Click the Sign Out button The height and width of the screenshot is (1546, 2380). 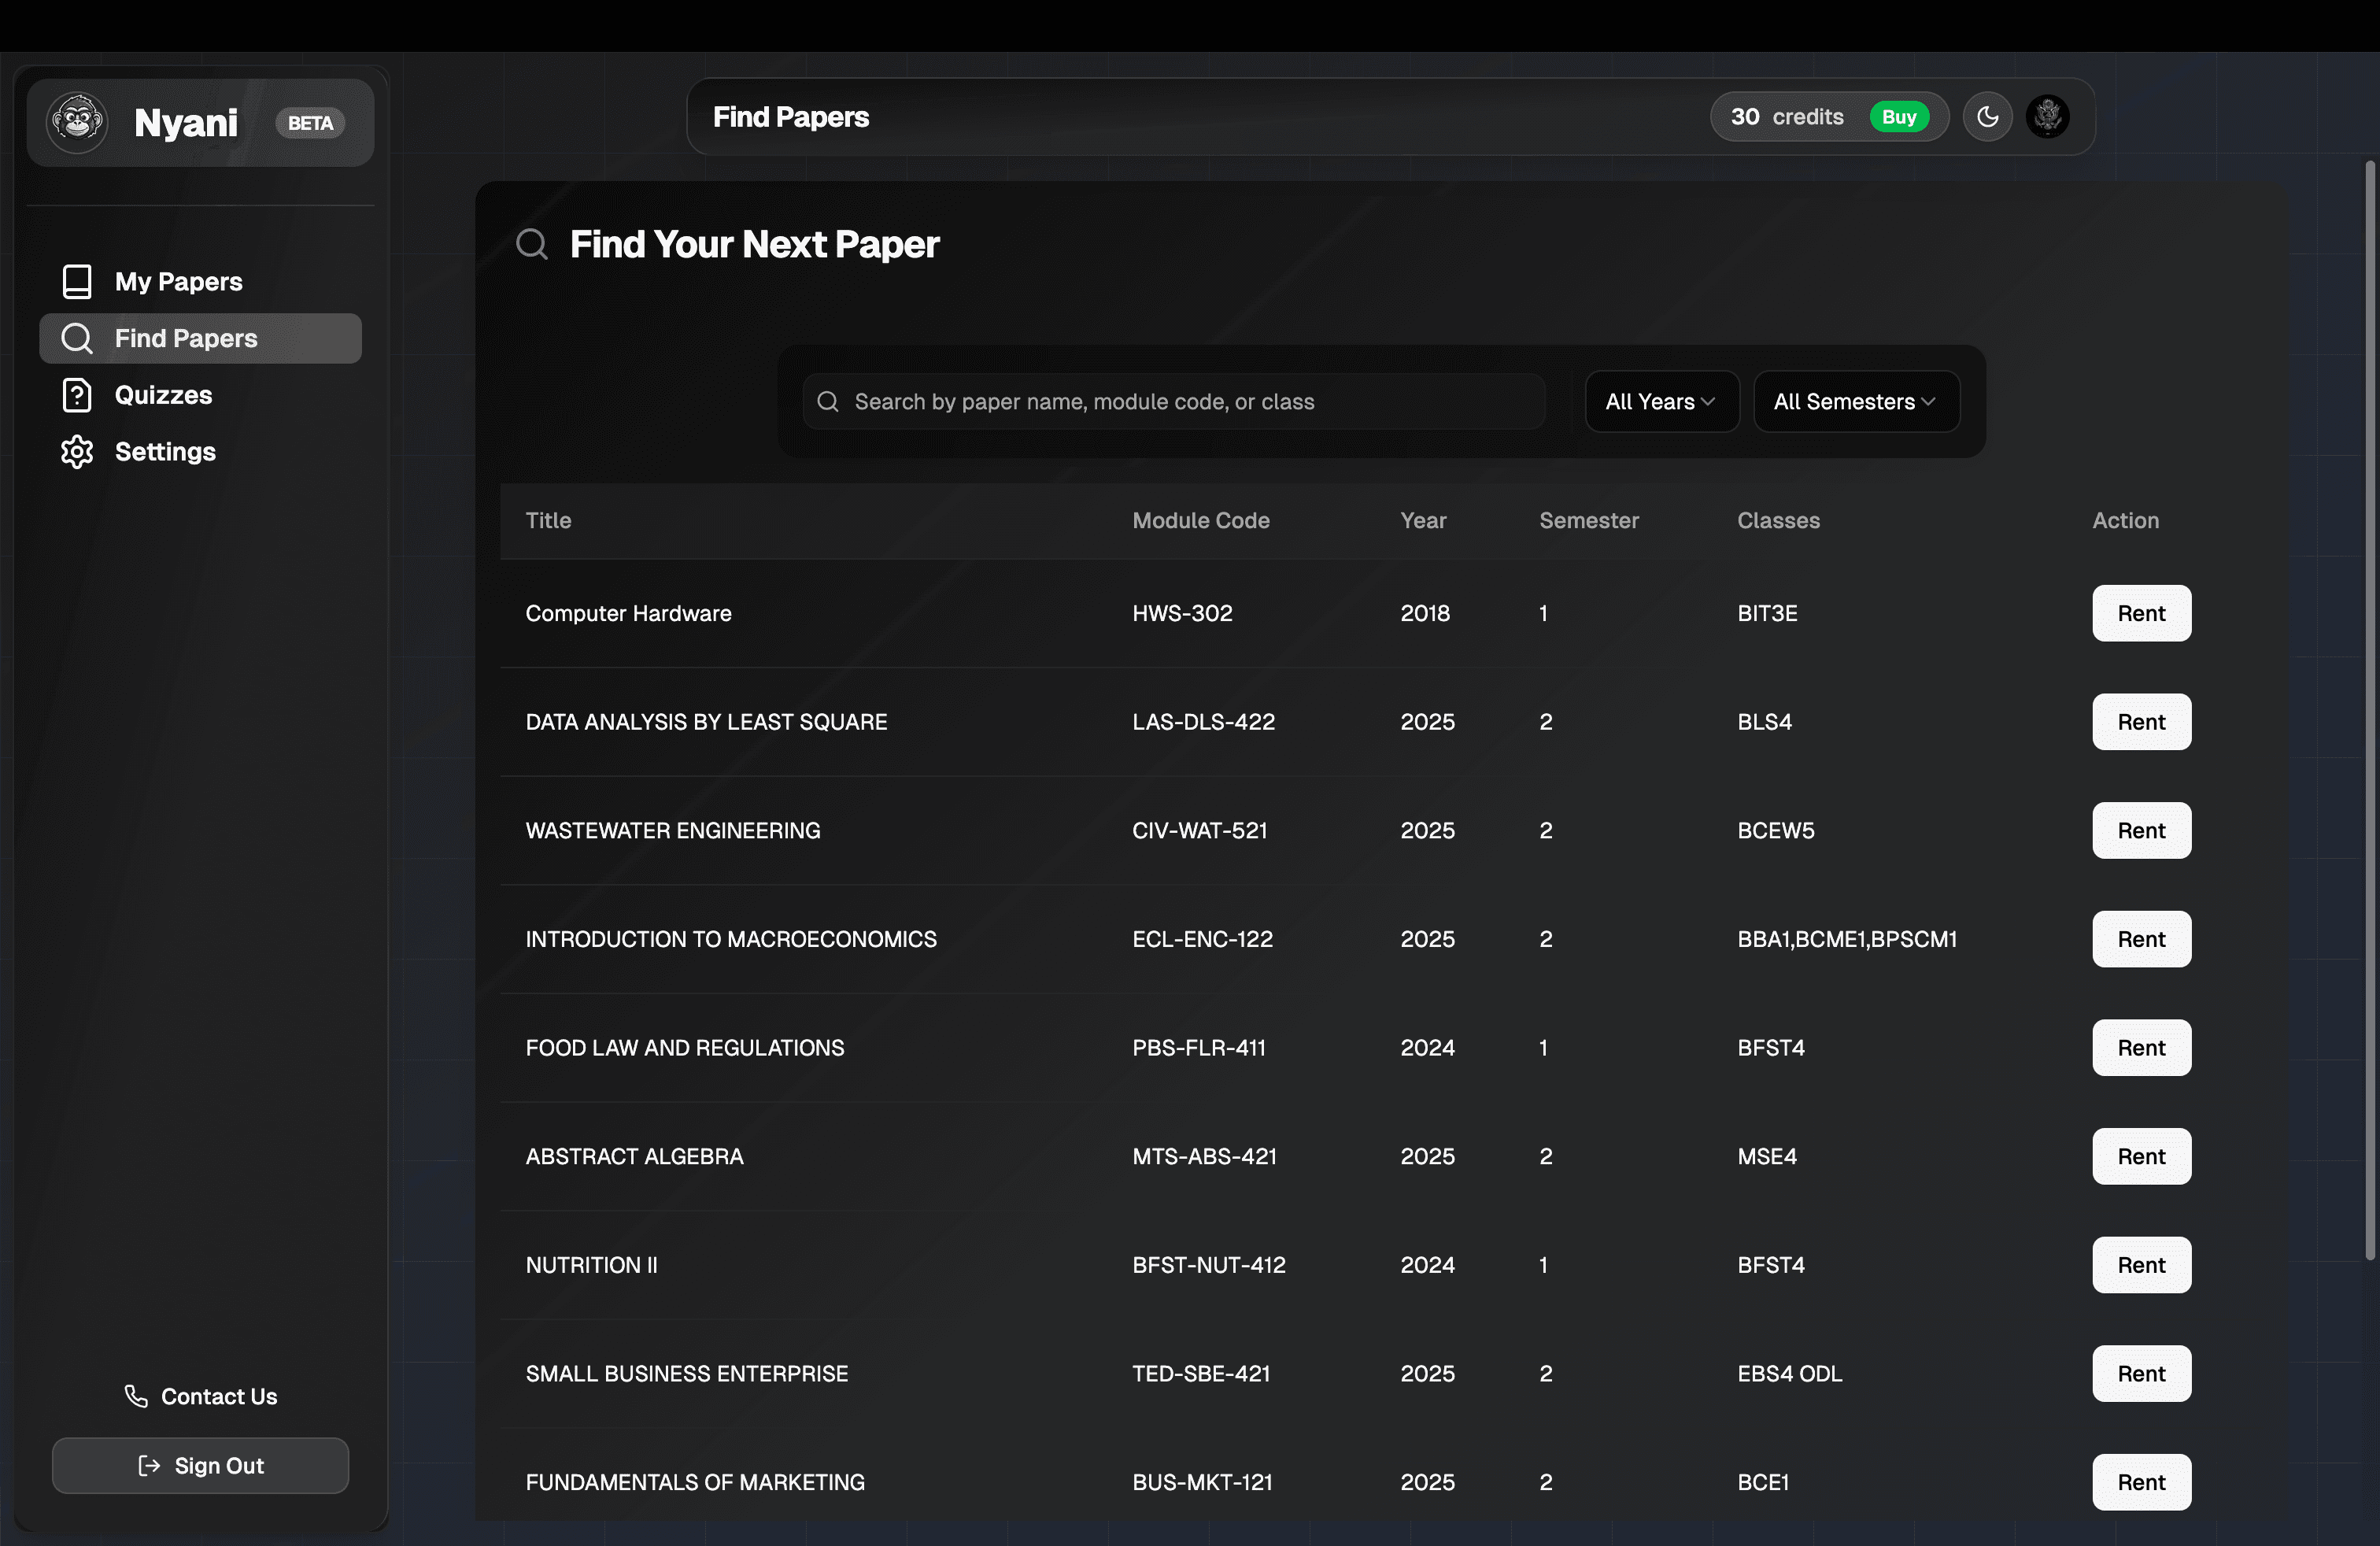[200, 1465]
